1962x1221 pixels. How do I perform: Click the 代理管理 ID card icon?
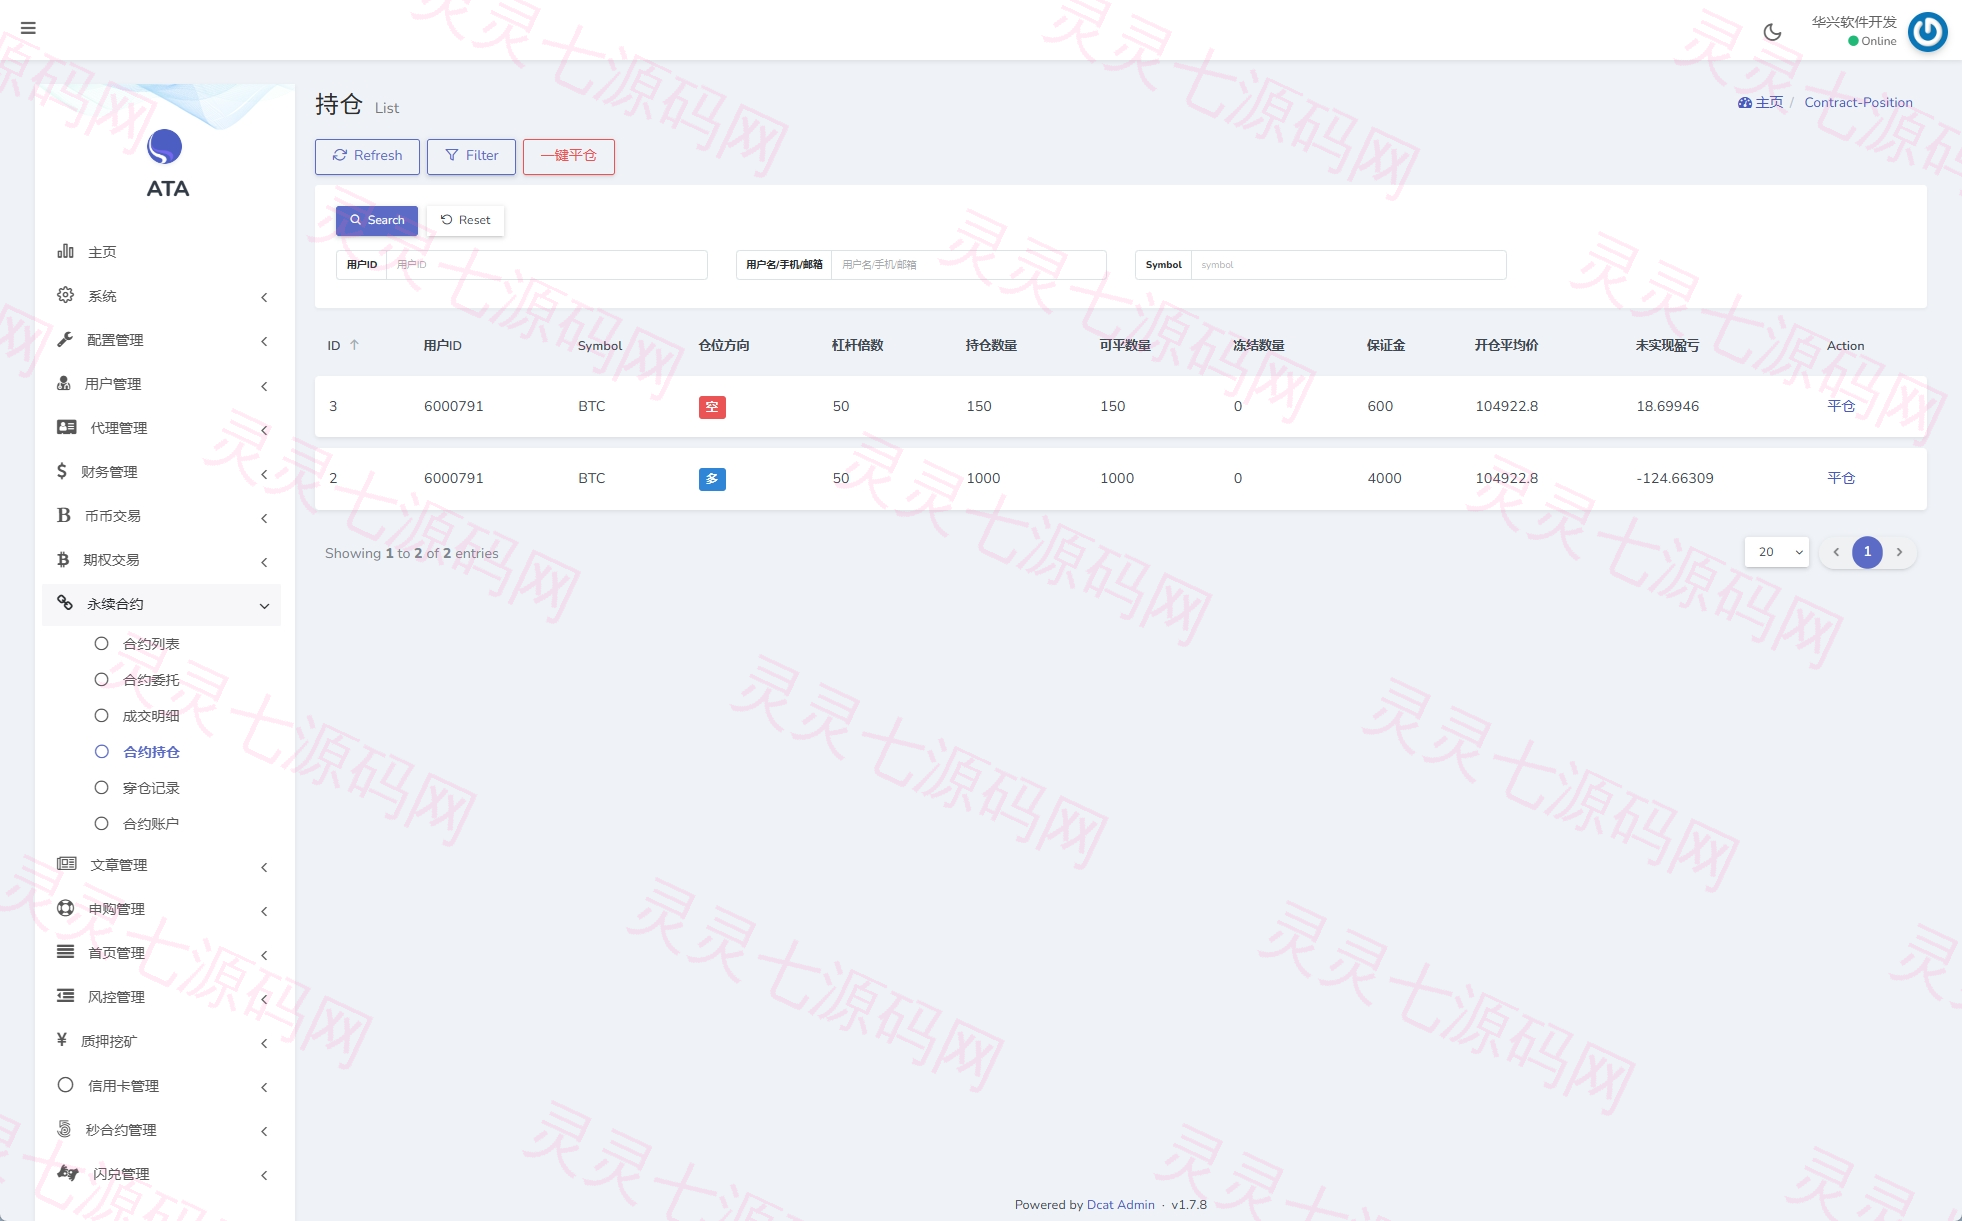[67, 427]
